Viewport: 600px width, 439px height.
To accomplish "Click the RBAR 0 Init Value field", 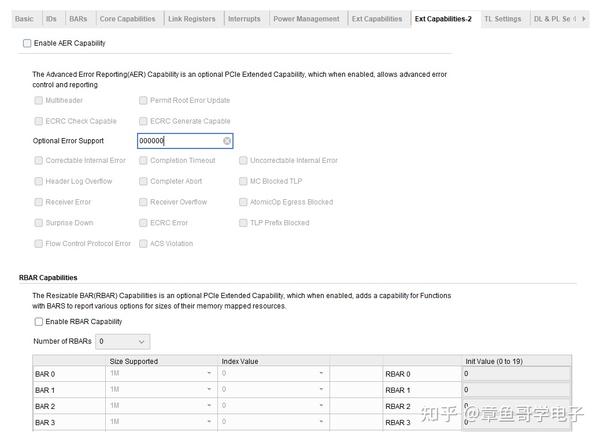I will click(515, 373).
